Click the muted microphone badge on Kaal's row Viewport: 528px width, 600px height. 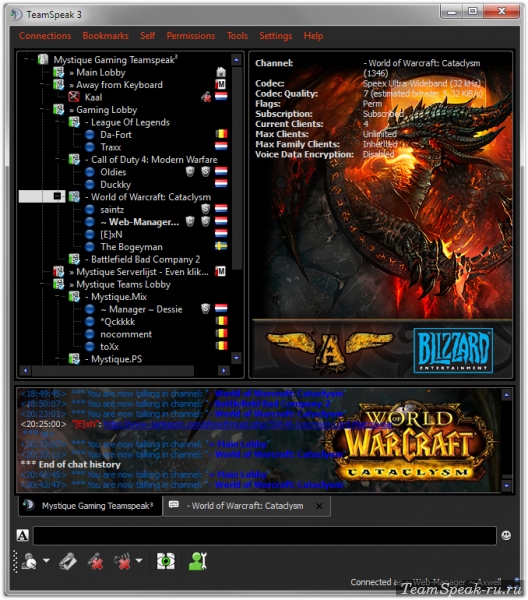click(206, 97)
